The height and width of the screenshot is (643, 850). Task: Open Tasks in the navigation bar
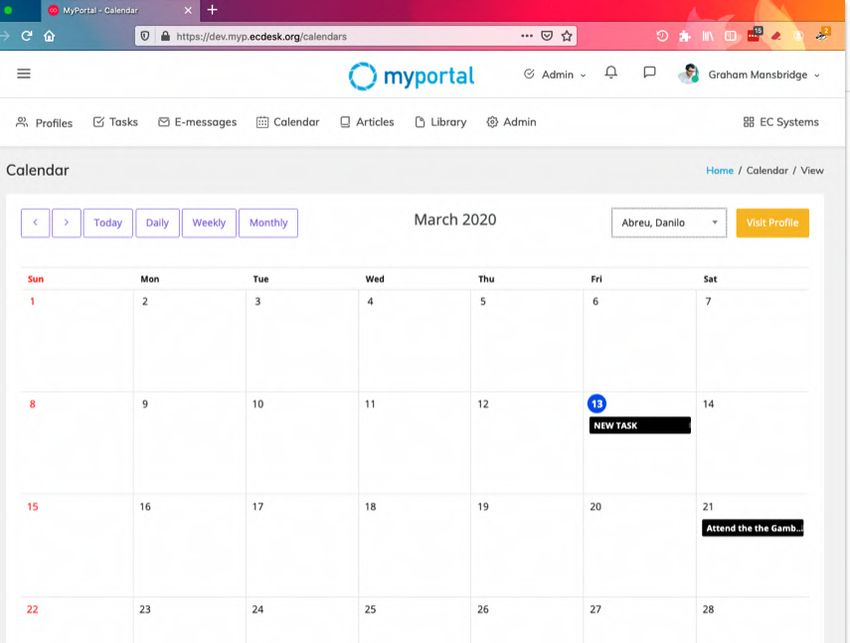(115, 122)
